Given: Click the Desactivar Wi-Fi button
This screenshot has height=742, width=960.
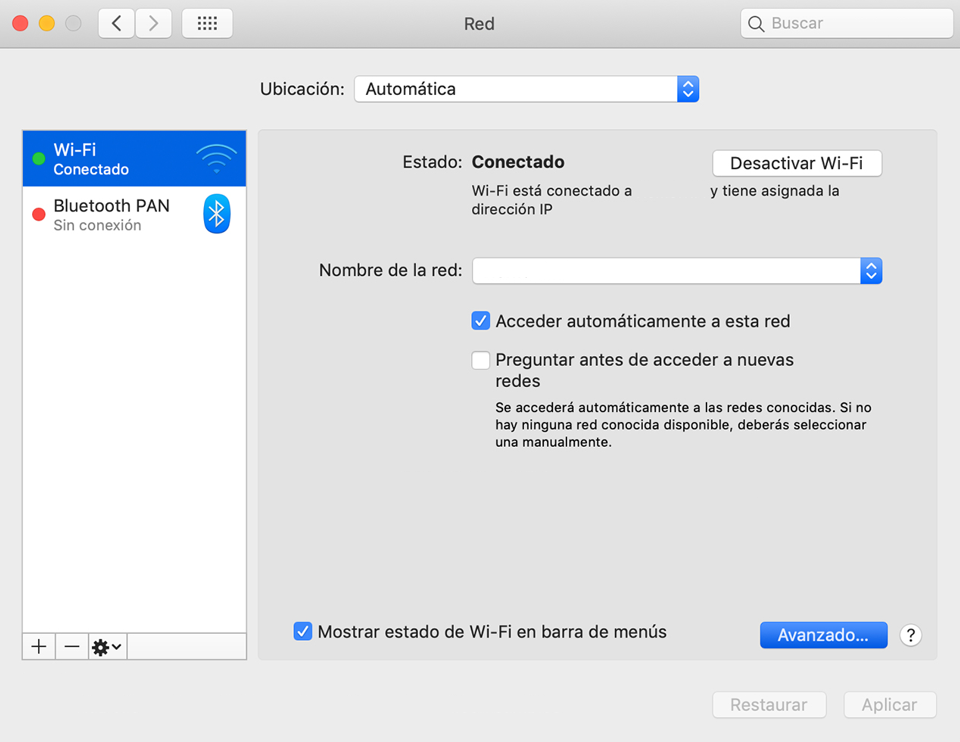Looking at the screenshot, I should tap(796, 163).
